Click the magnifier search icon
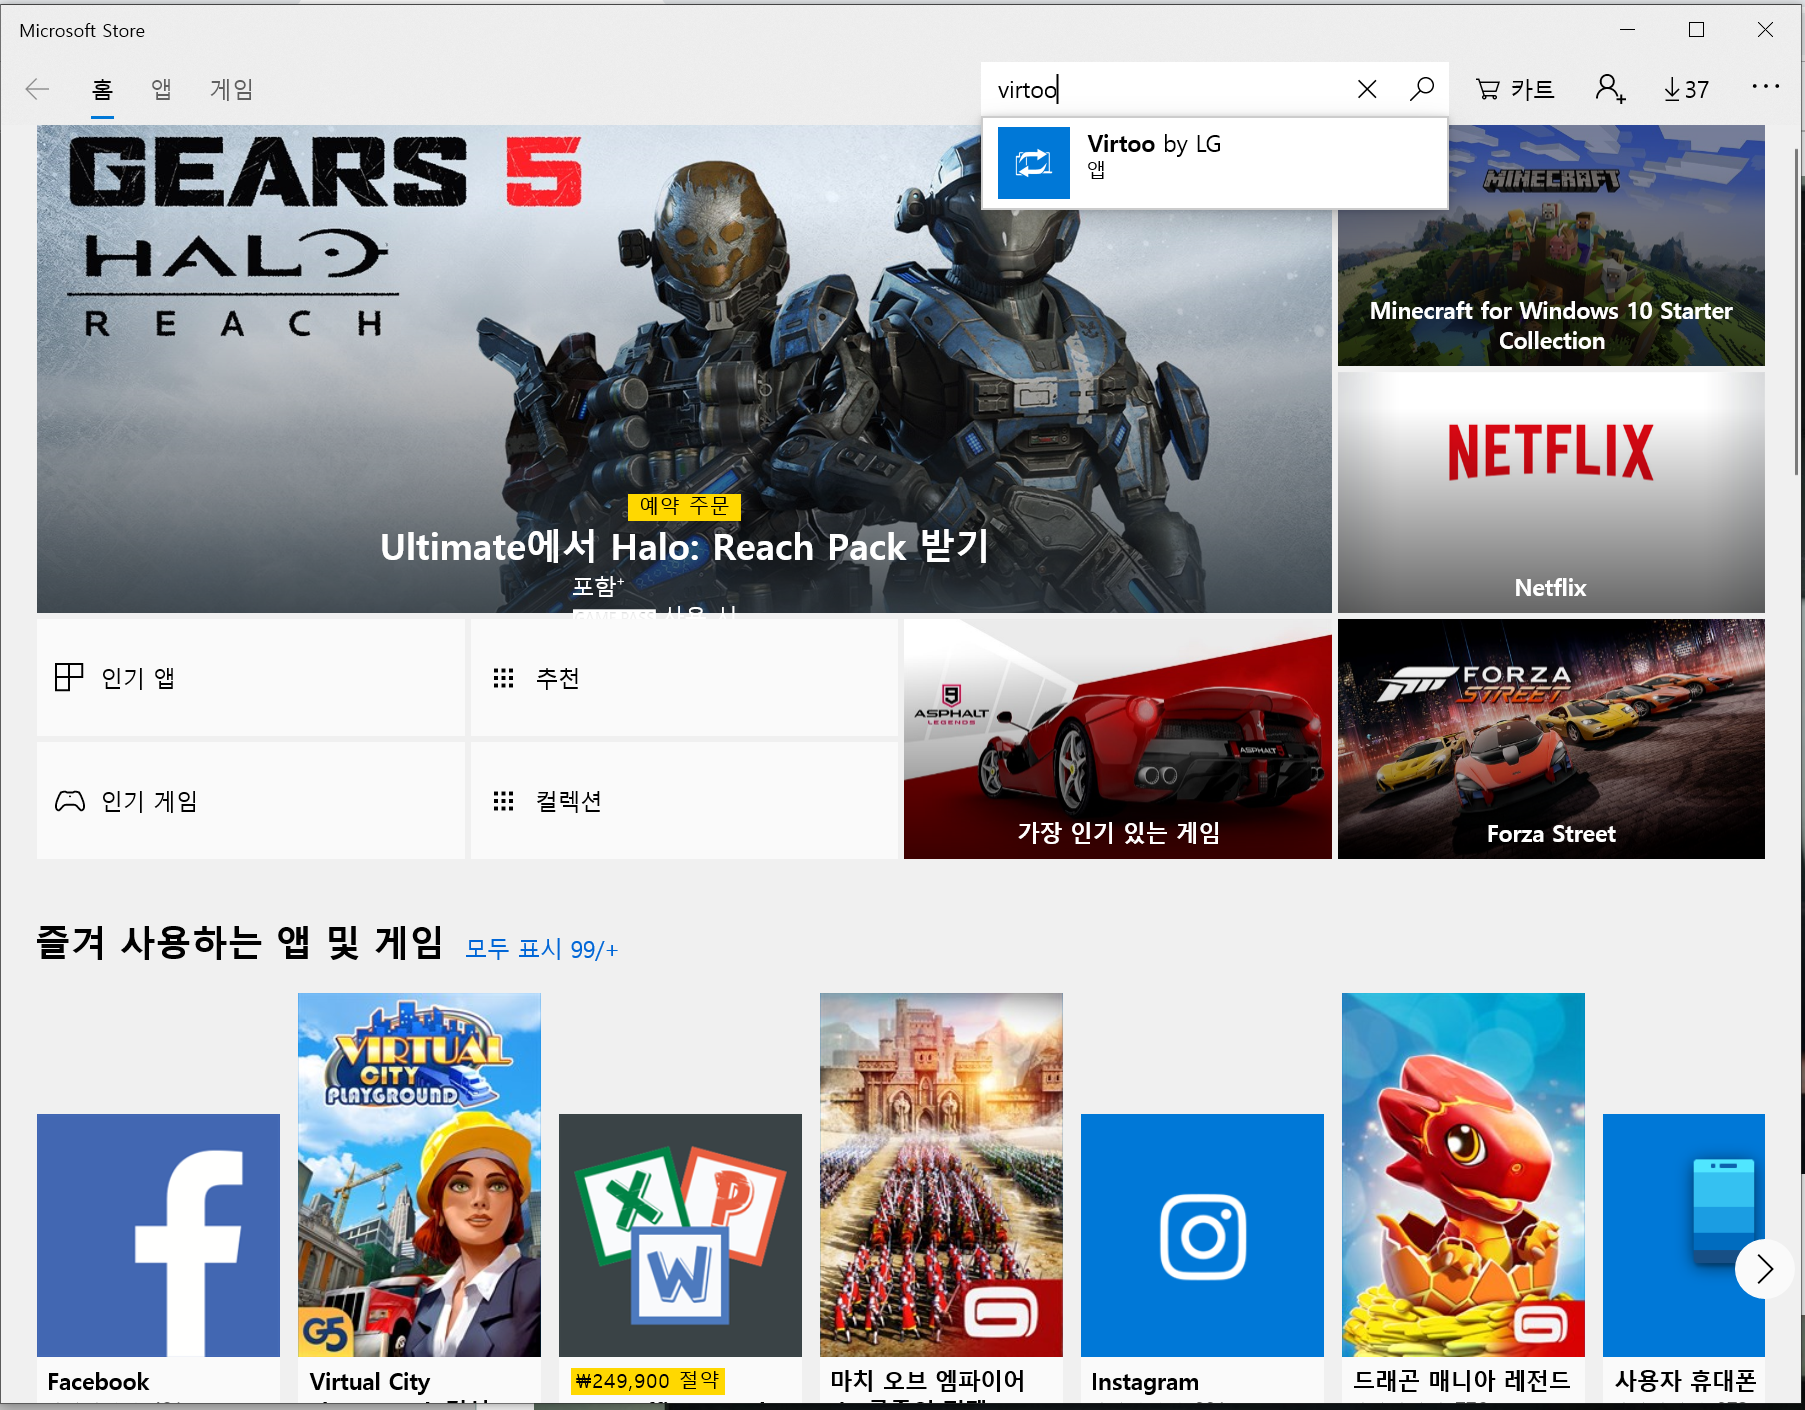 pyautogui.click(x=1422, y=90)
